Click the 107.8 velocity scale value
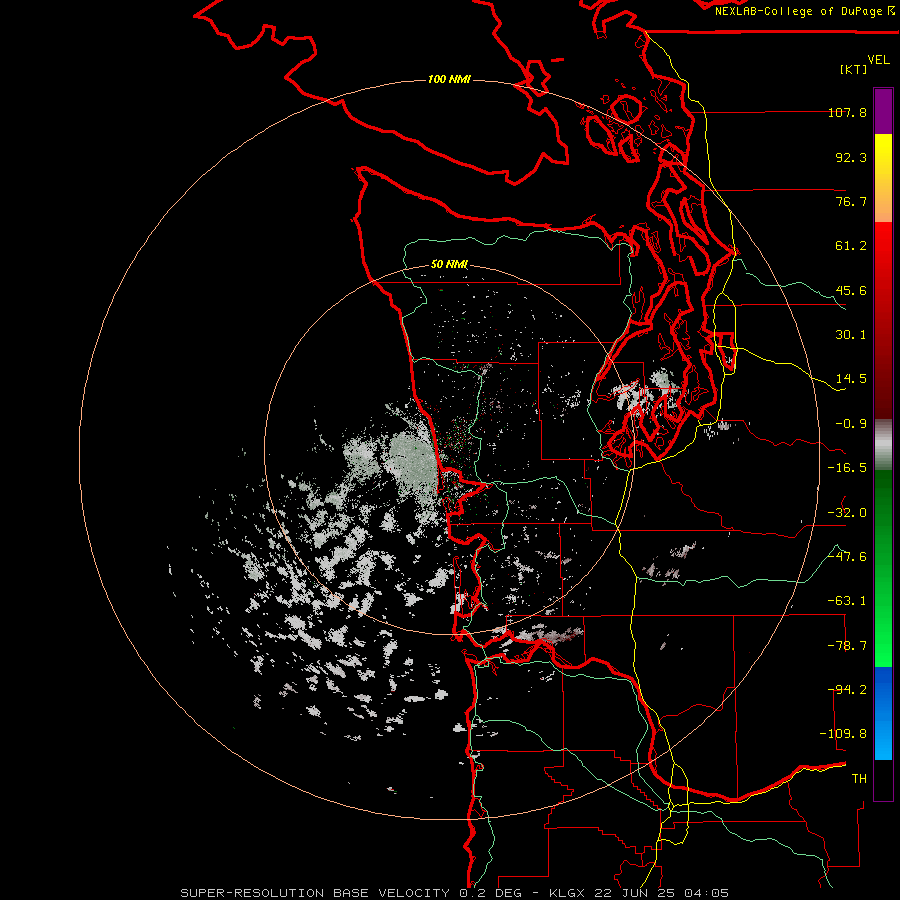This screenshot has width=900, height=900. (847, 112)
